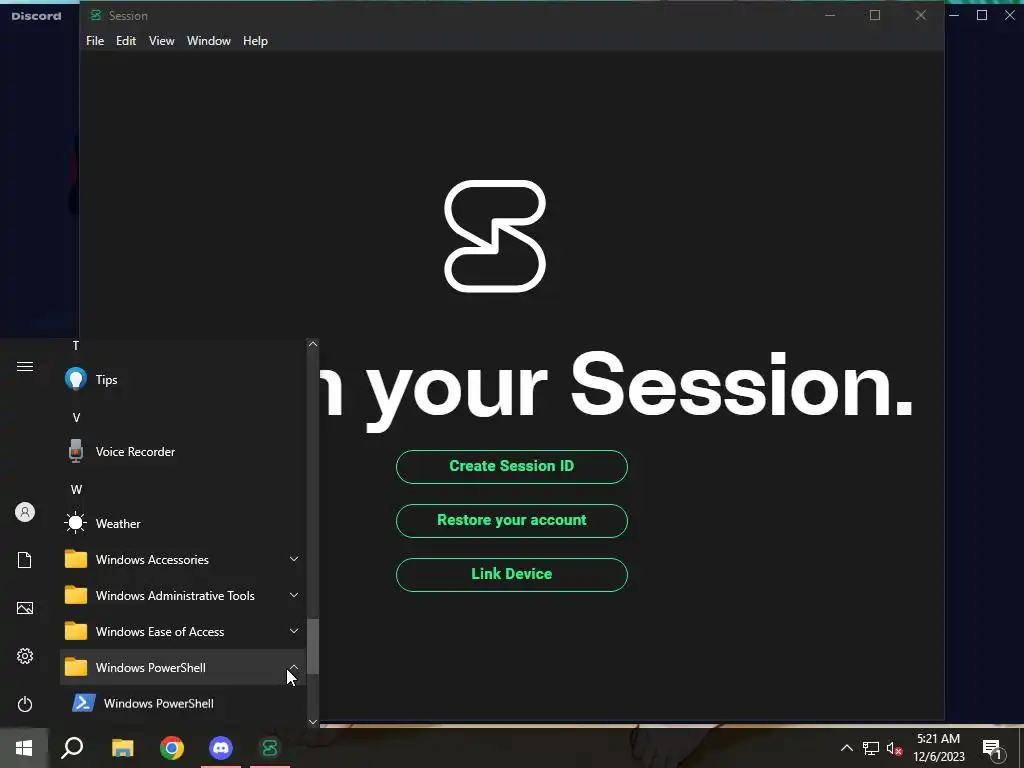Viewport: 1024px width, 768px height.
Task: Open the Windows Accessories folder
Action: 182,560
